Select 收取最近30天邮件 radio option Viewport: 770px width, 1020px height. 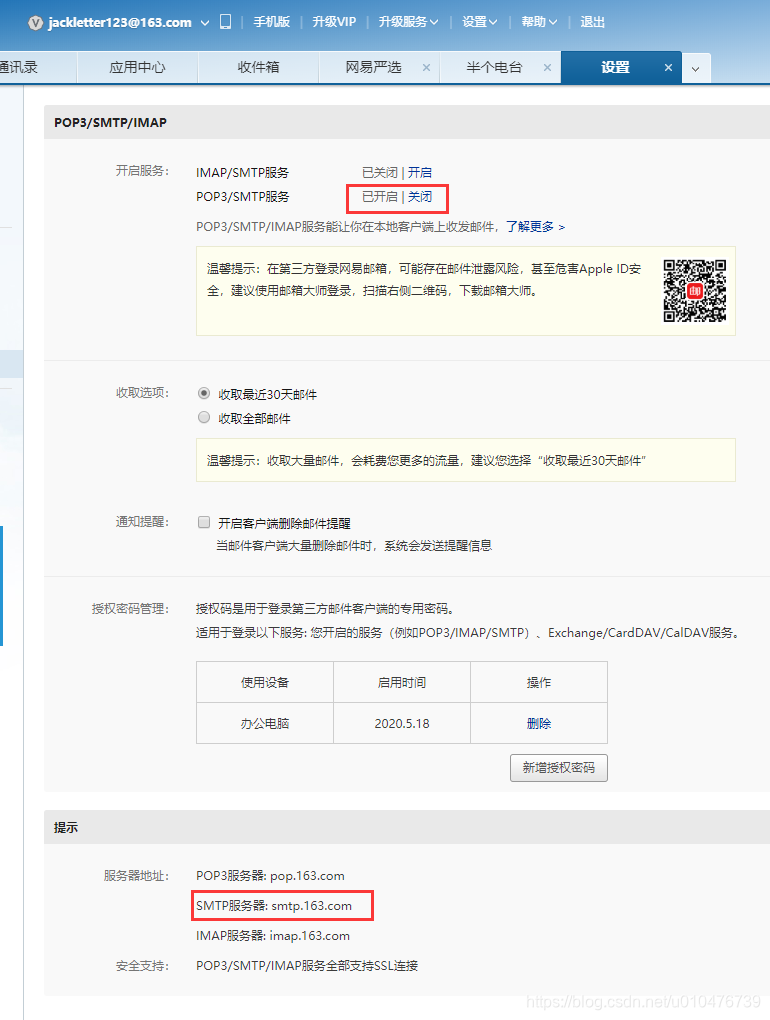pyautogui.click(x=204, y=394)
